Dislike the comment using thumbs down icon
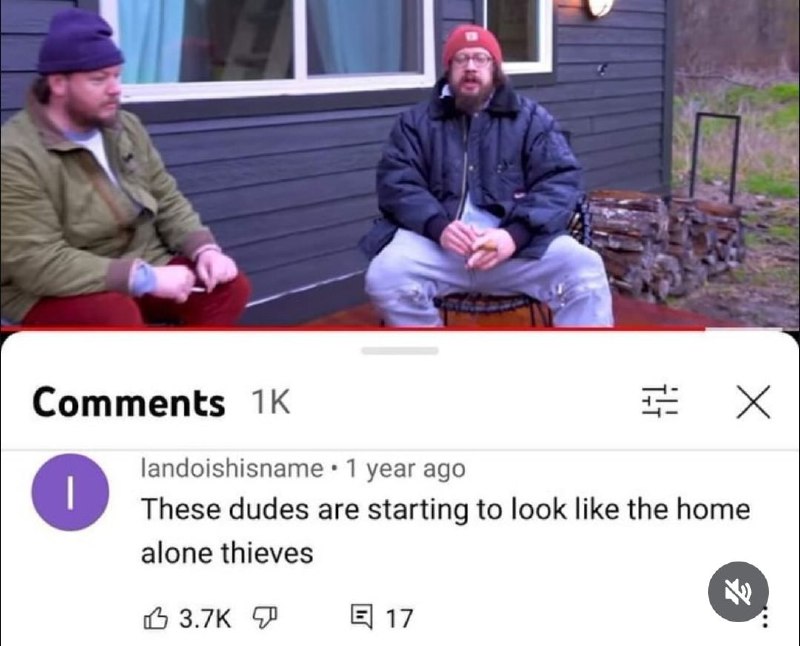 [265, 618]
